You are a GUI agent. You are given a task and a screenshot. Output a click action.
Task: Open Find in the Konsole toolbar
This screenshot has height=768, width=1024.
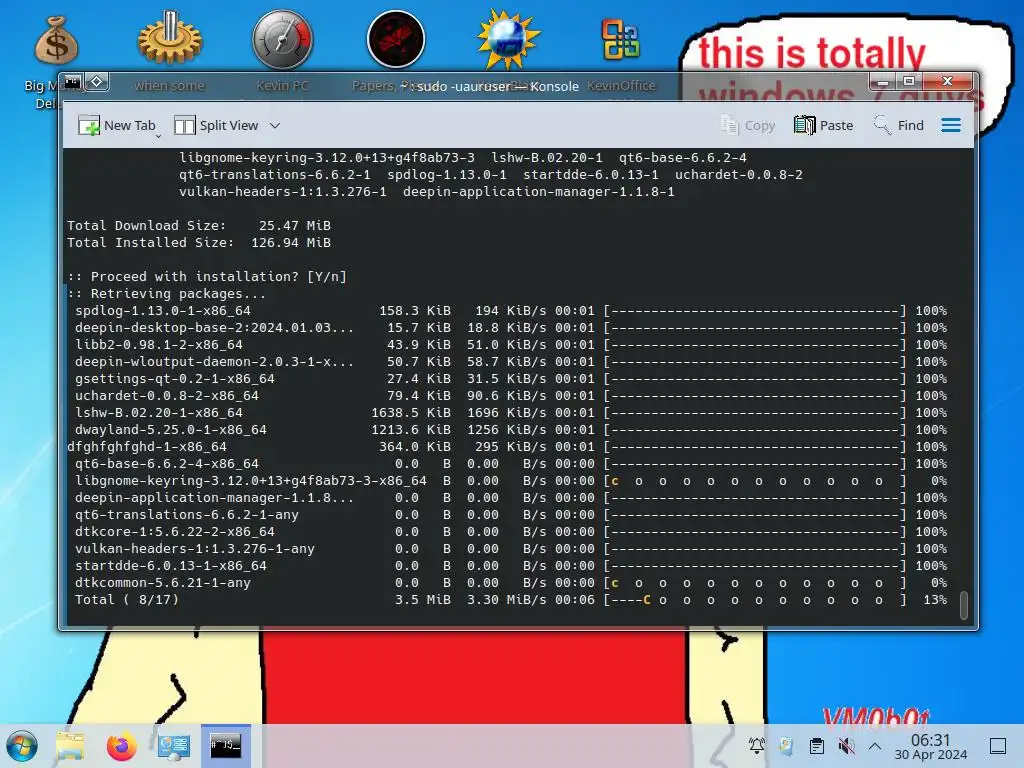point(899,125)
